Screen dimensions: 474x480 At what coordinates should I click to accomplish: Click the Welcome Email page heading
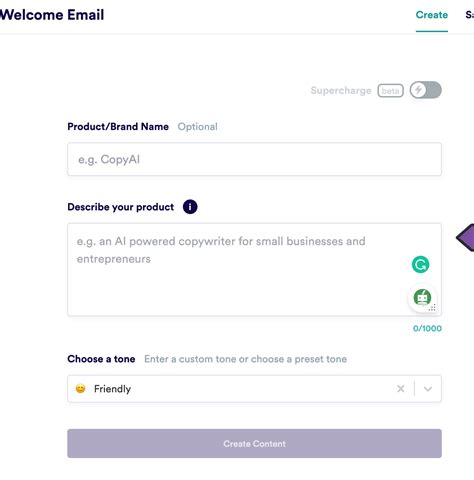[52, 15]
